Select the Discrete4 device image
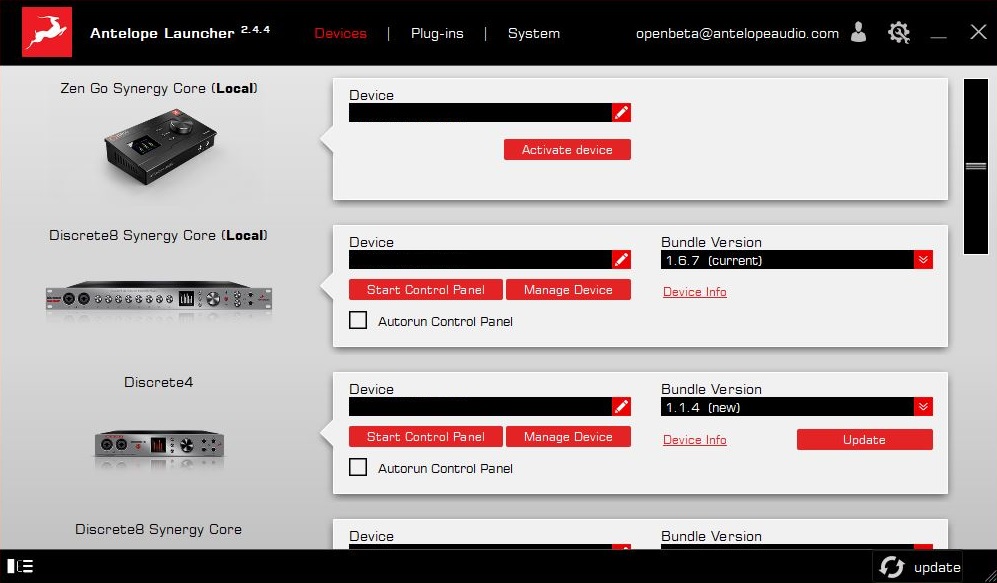This screenshot has height=583, width=997. pyautogui.click(x=159, y=444)
